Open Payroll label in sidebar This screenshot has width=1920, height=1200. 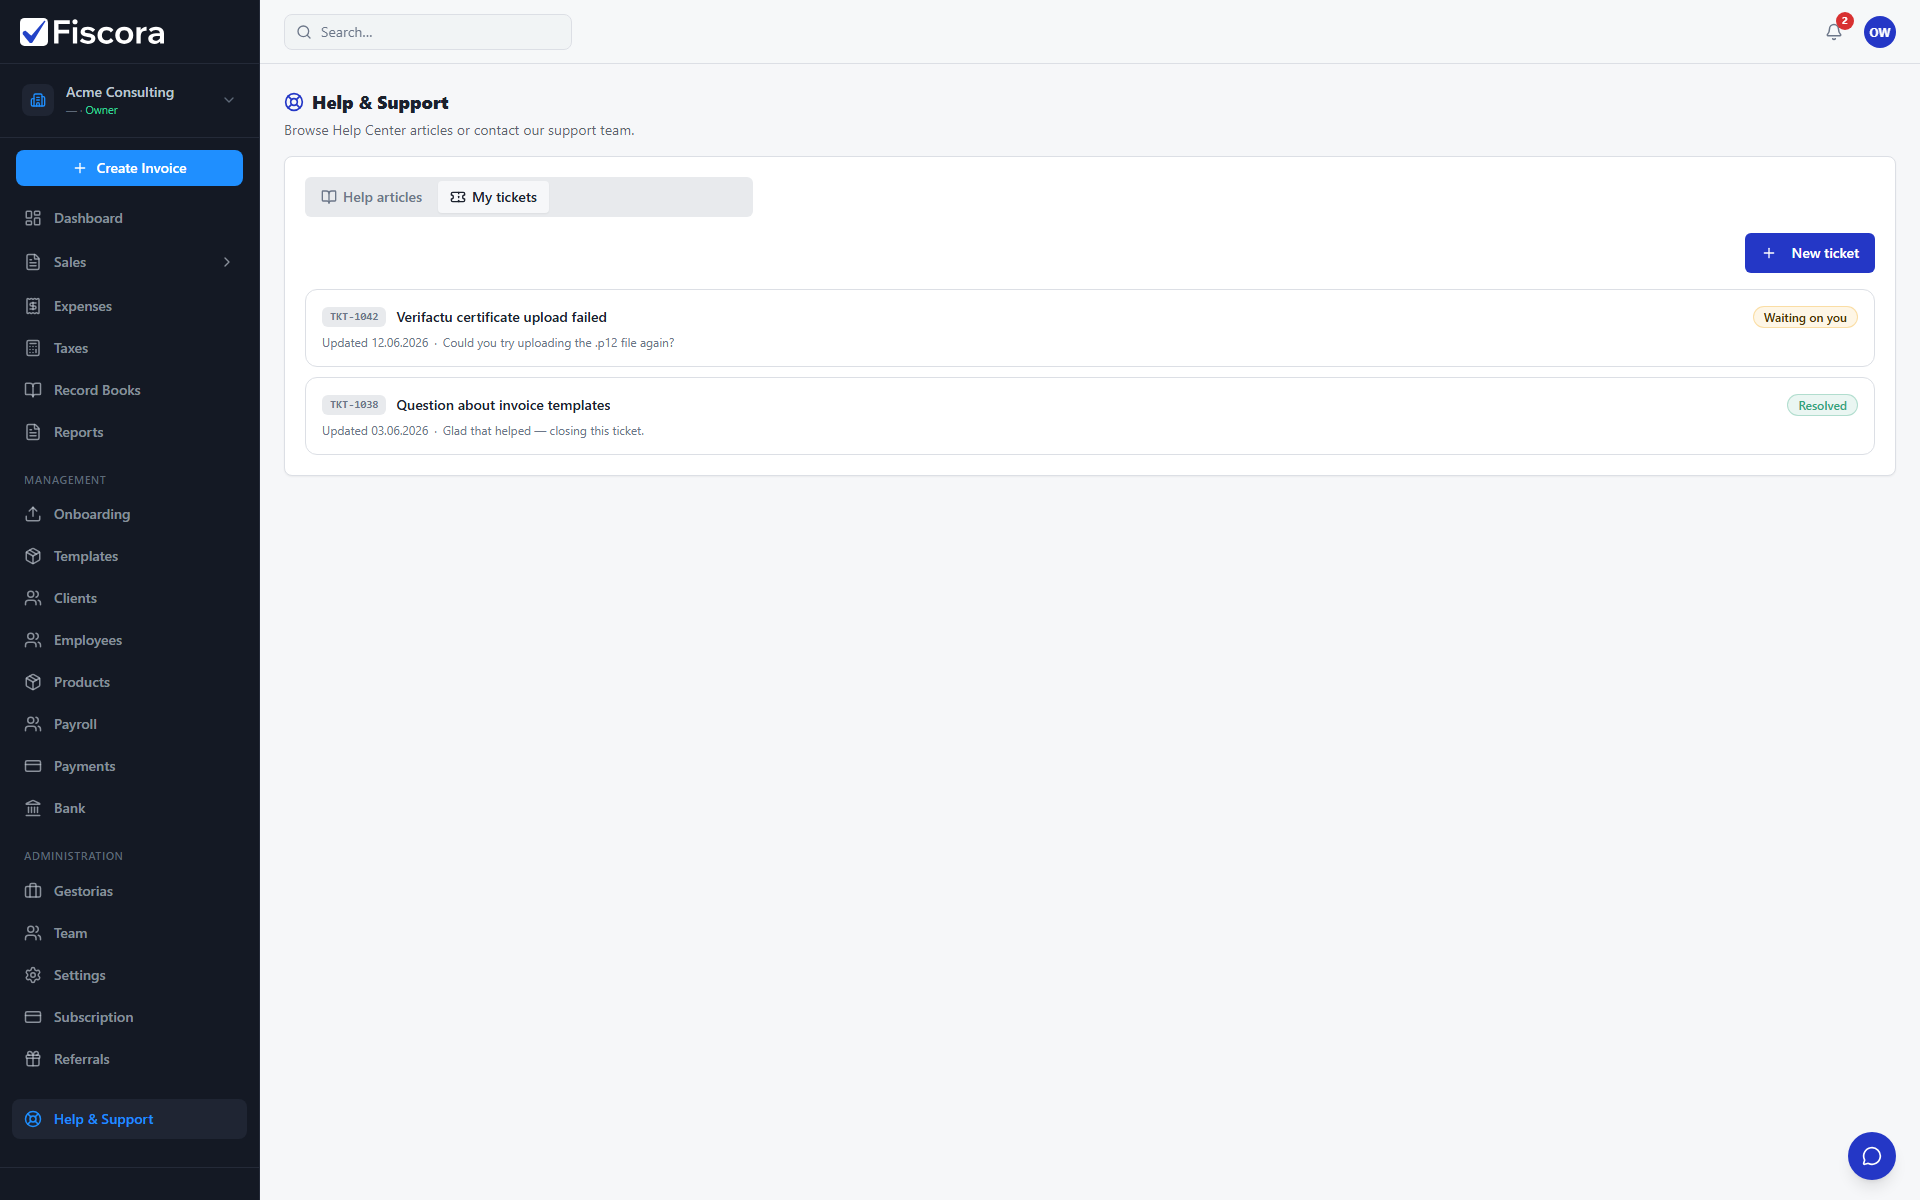75,724
